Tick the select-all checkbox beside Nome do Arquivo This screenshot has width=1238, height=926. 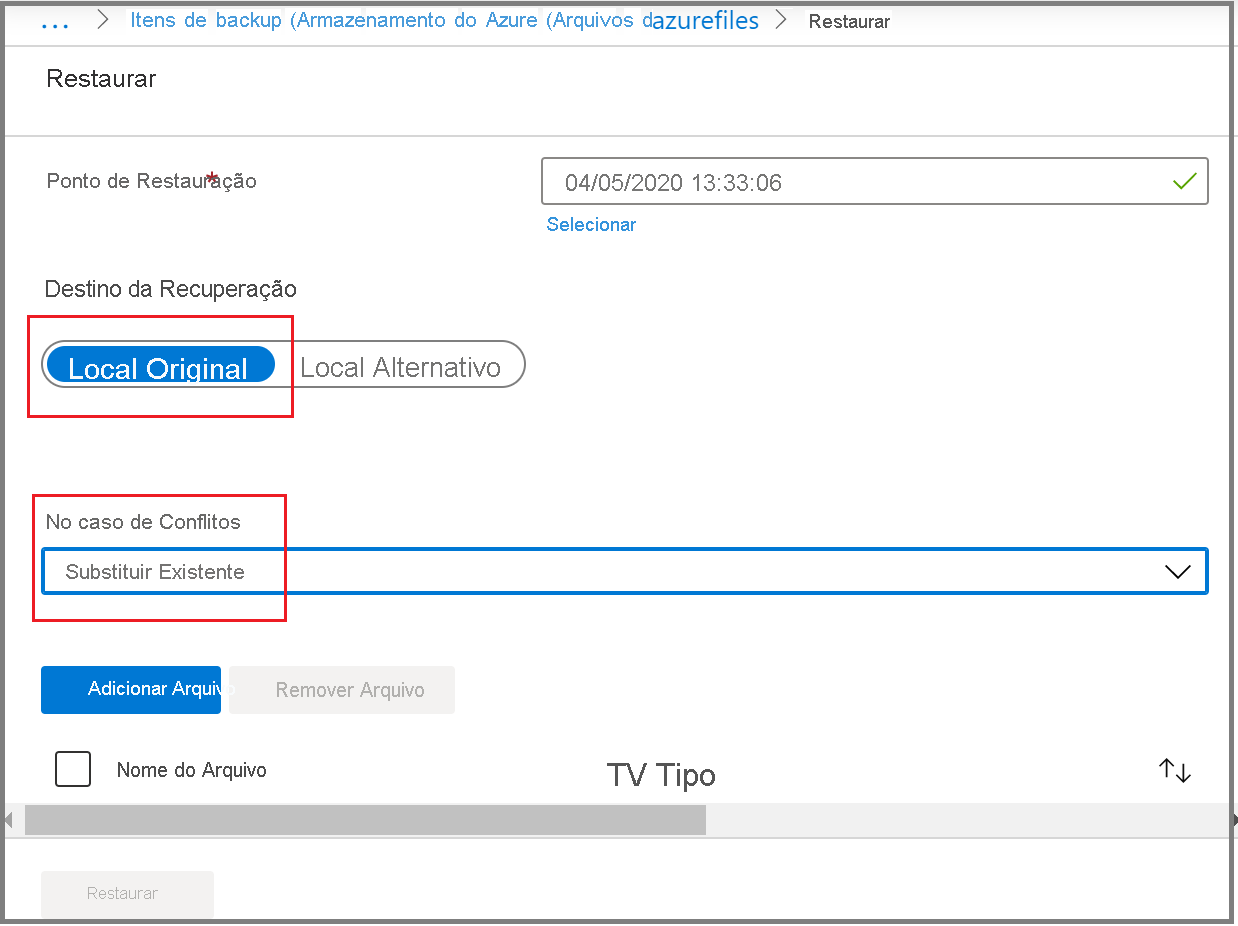[x=73, y=769]
